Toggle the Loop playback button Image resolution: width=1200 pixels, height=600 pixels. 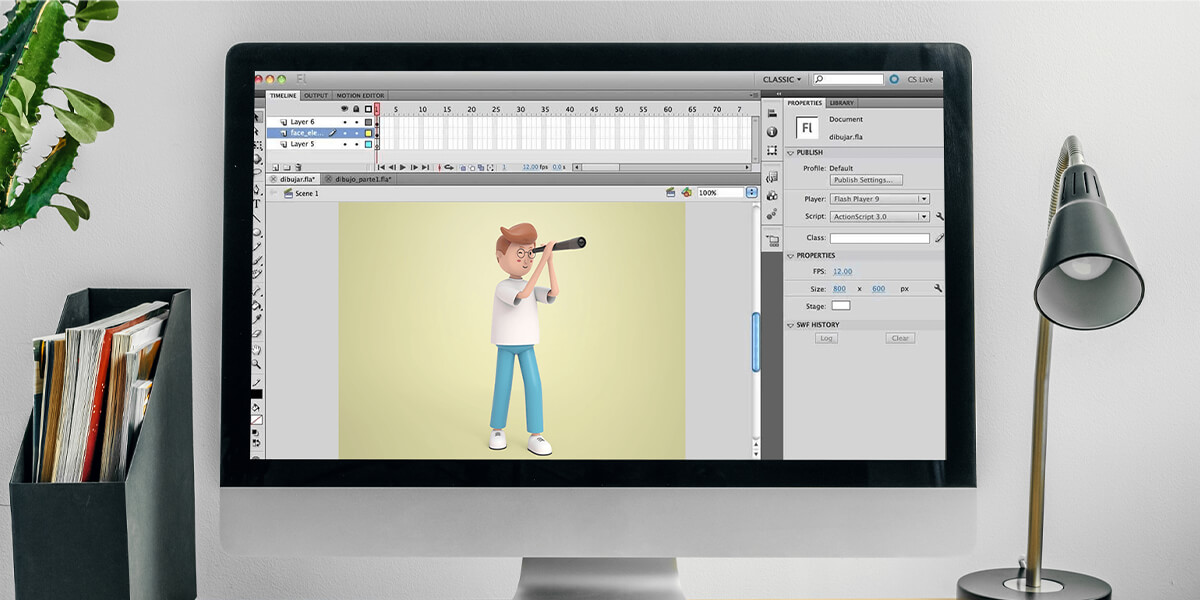tap(448, 167)
